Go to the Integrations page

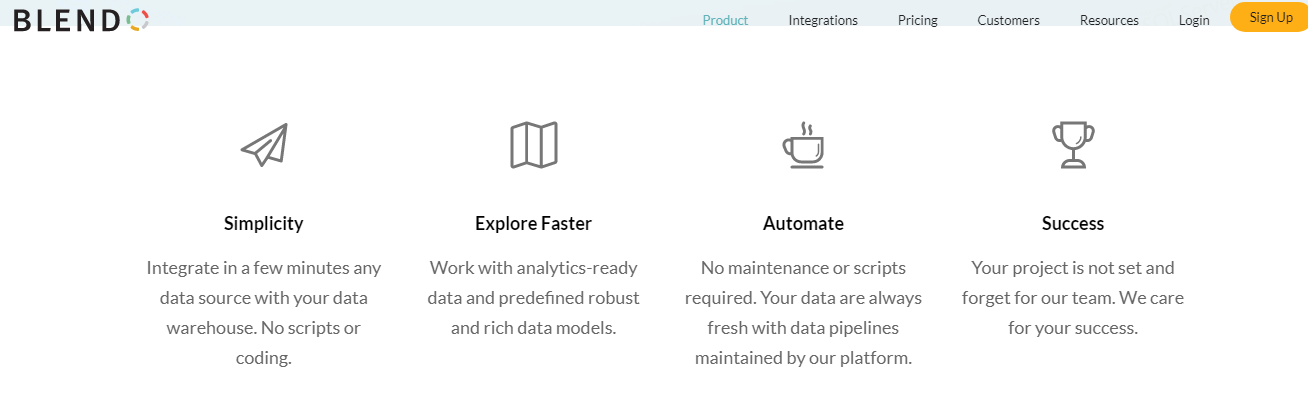(x=823, y=20)
